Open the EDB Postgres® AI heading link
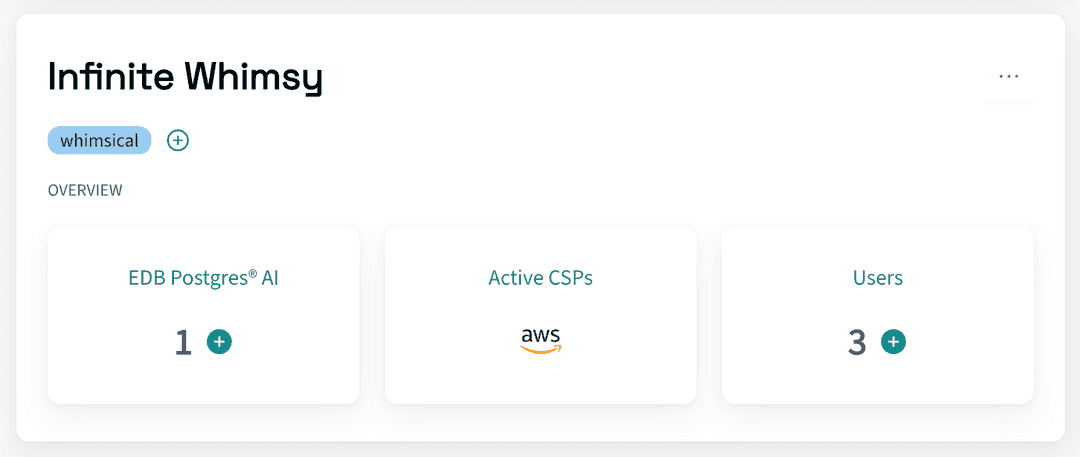Image resolution: width=1080 pixels, height=457 pixels. [203, 278]
